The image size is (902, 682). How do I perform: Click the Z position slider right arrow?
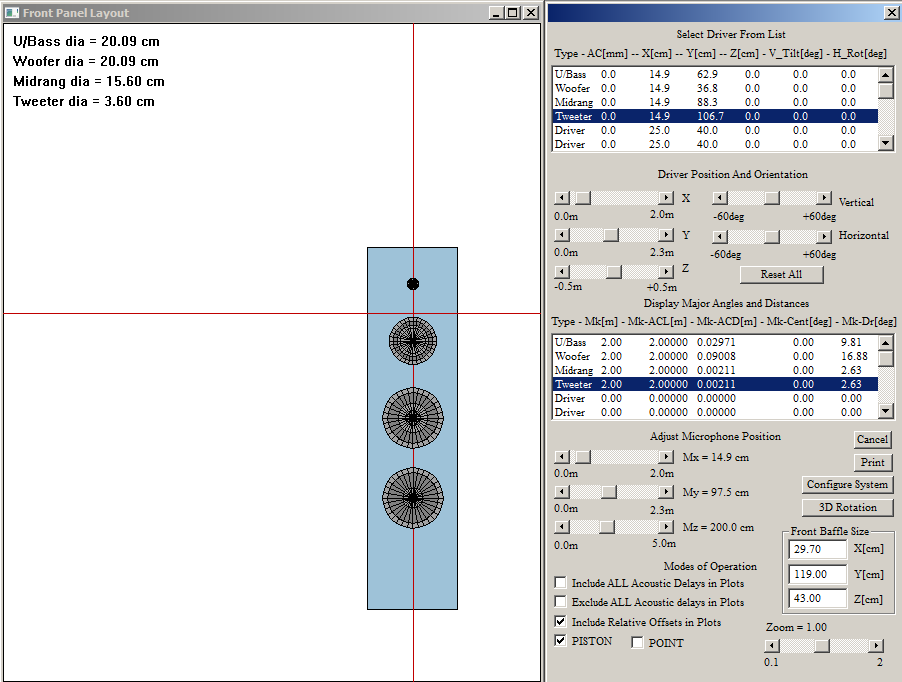(666, 271)
